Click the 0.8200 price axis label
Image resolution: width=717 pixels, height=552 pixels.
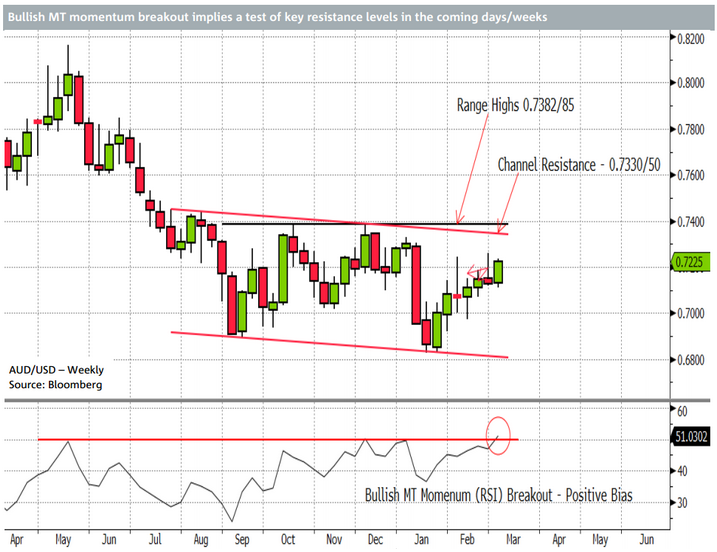pyautogui.click(x=692, y=37)
